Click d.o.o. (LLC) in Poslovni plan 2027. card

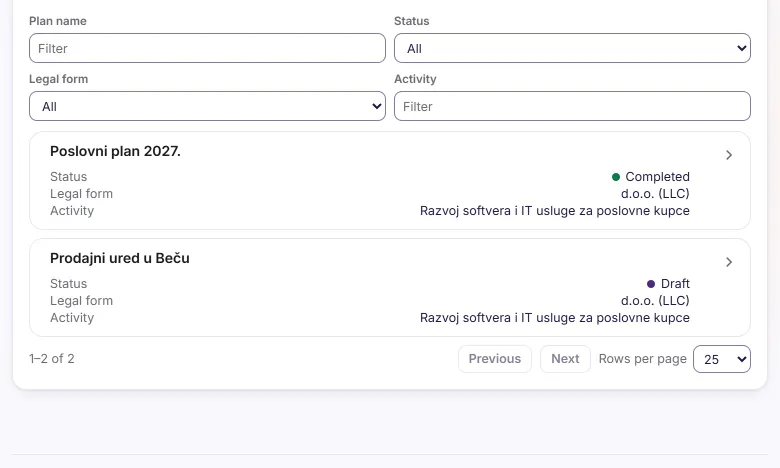[x=655, y=193]
